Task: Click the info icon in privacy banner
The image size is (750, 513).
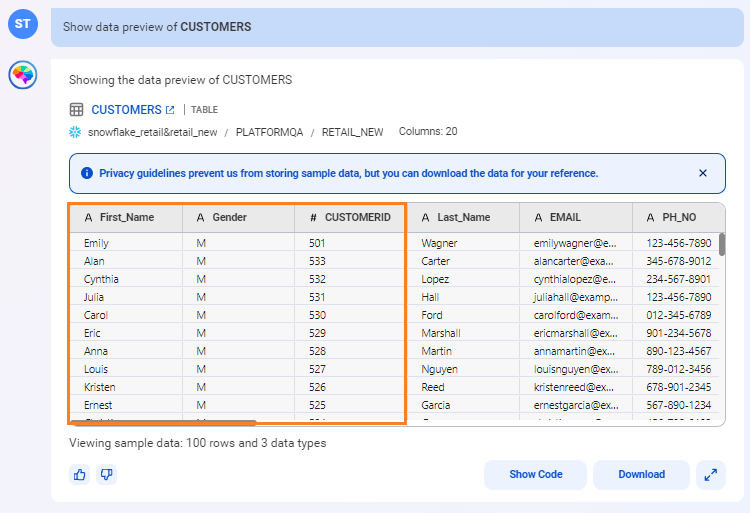Action: tap(87, 173)
